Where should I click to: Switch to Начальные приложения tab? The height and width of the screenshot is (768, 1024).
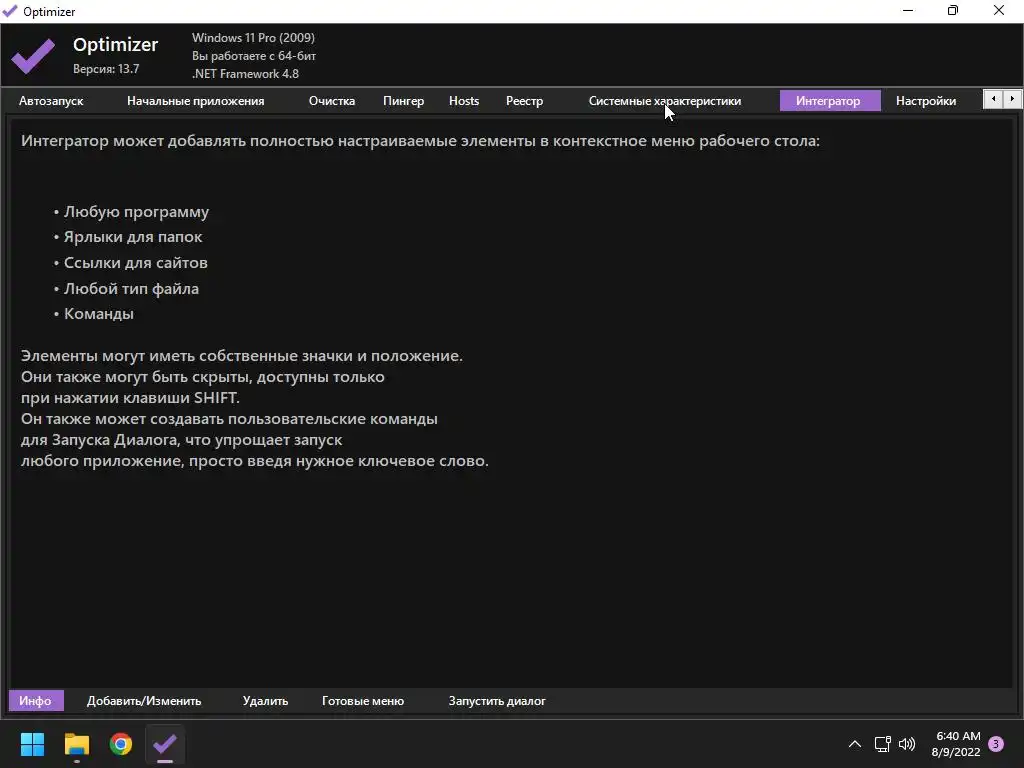click(195, 101)
